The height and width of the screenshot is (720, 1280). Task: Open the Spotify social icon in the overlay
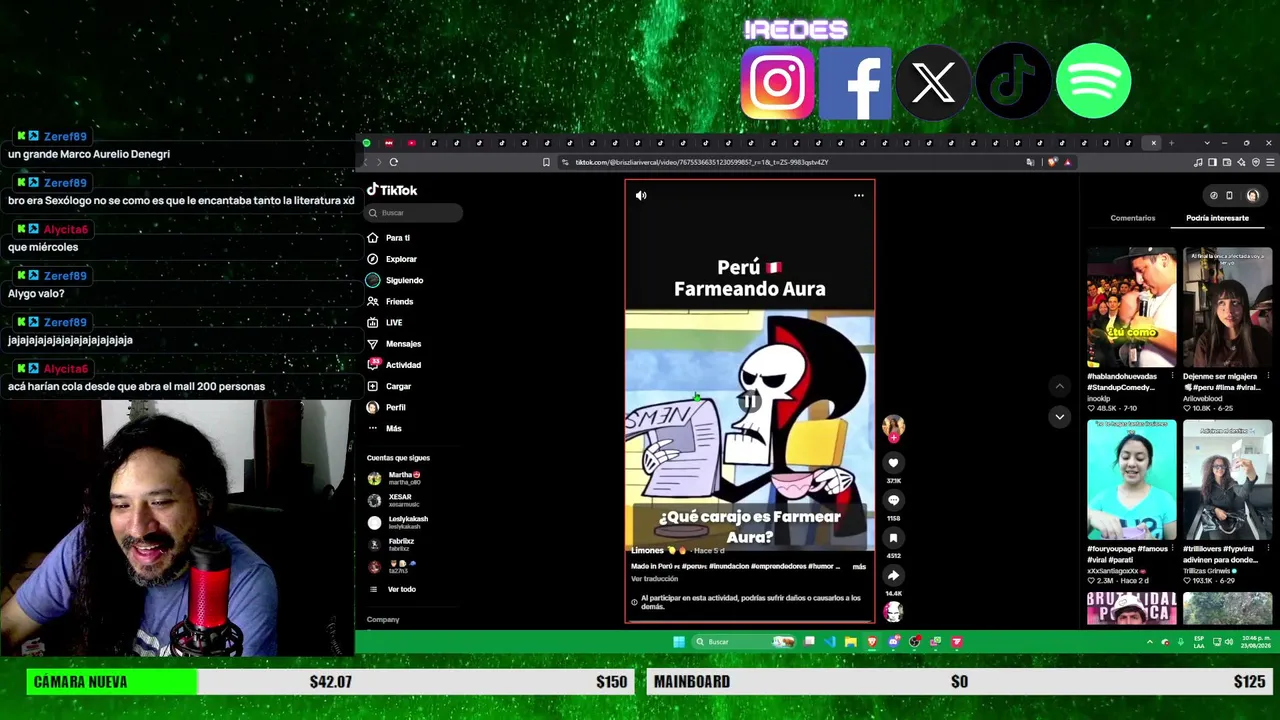pos(1093,81)
